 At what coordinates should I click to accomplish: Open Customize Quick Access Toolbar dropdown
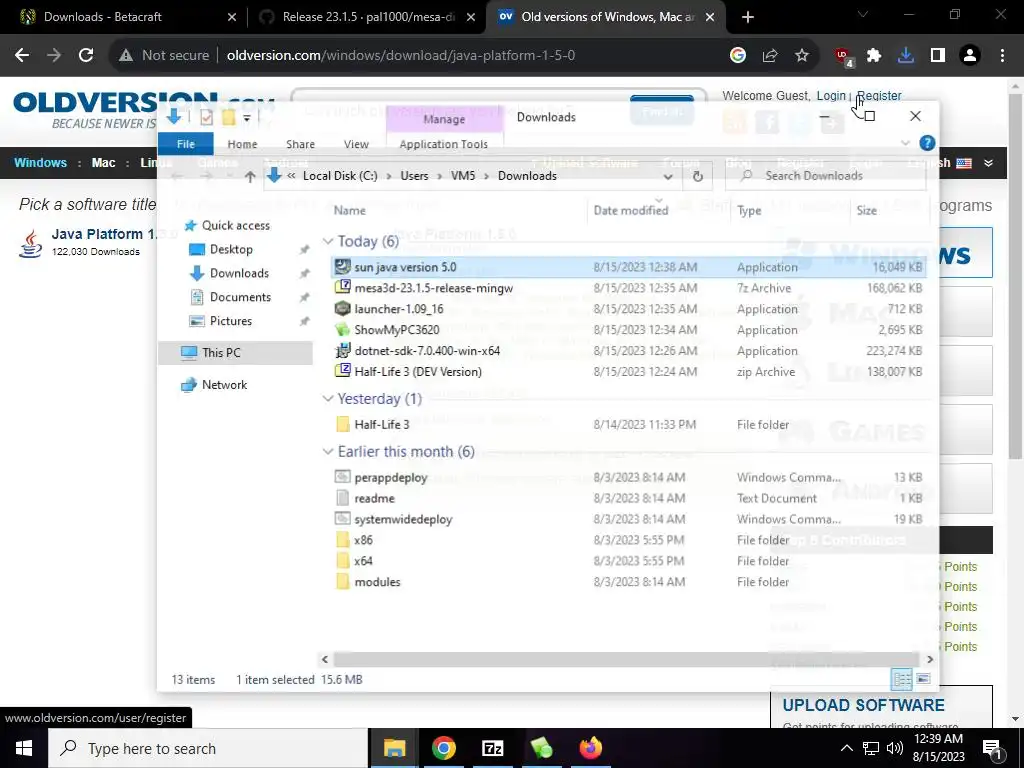(247, 118)
